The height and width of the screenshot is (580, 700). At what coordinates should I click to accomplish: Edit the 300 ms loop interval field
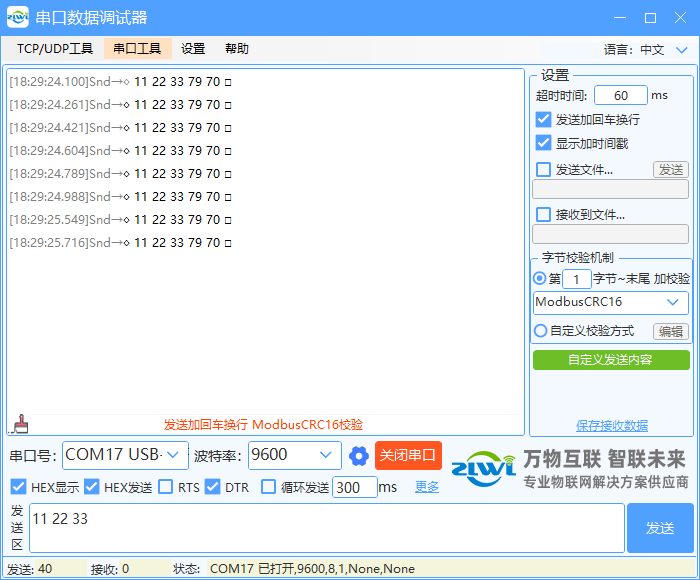354,487
